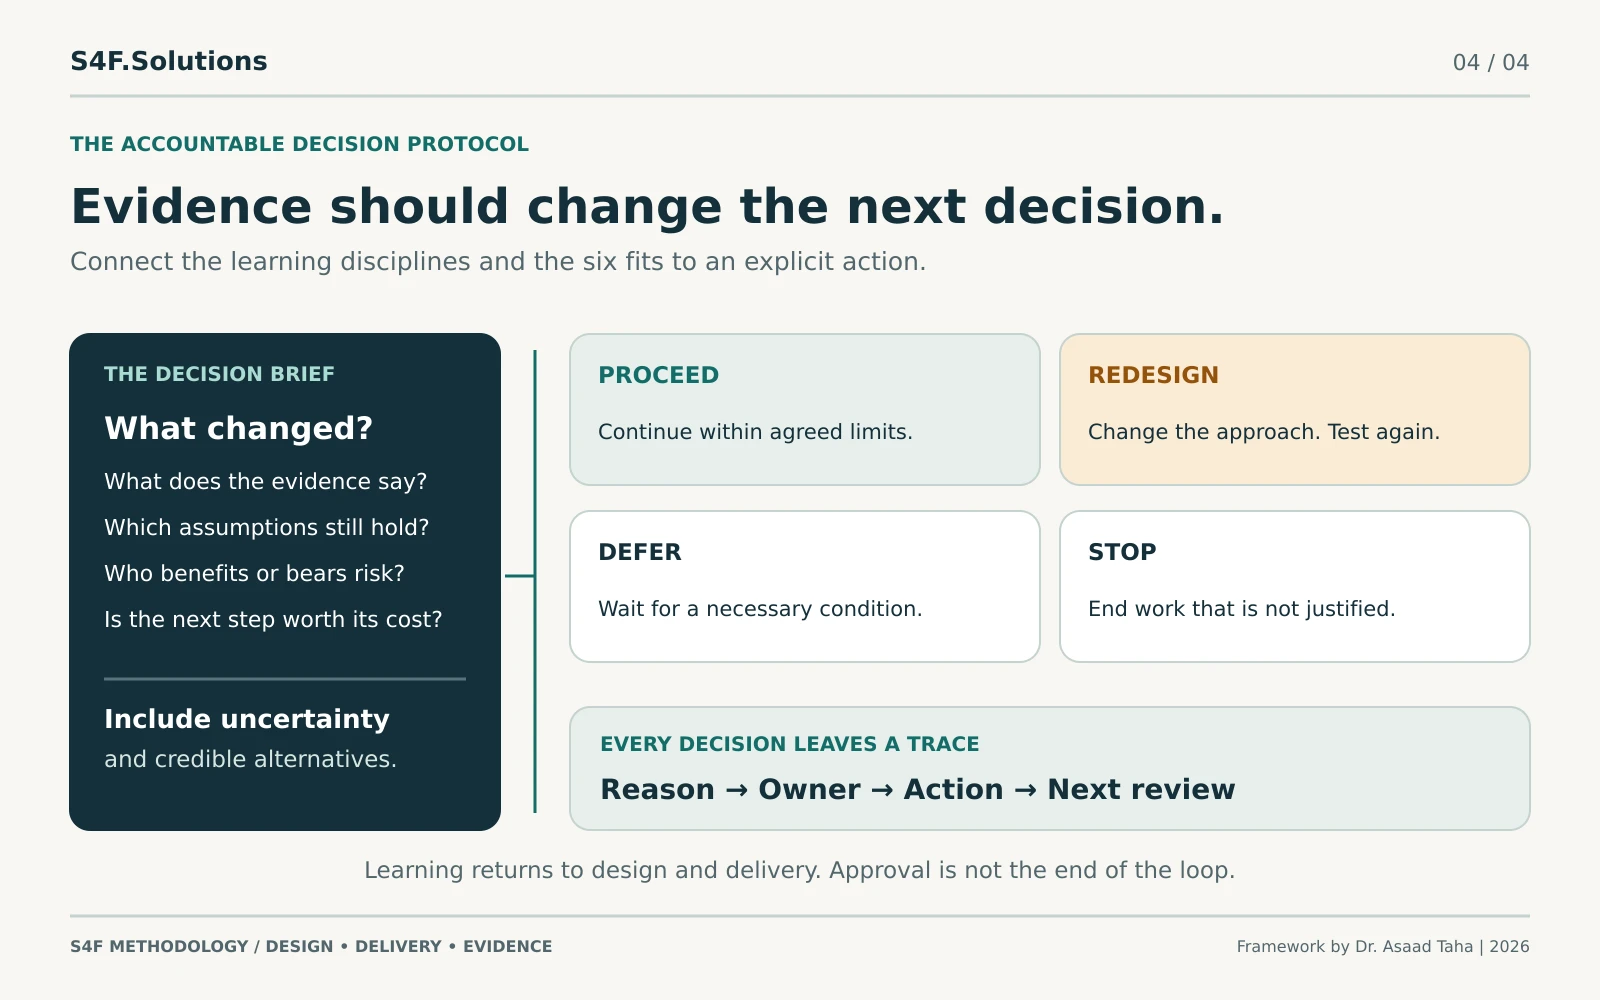Click 'Is the next step worth its cost?'
This screenshot has height=1000, width=1600.
(273, 620)
